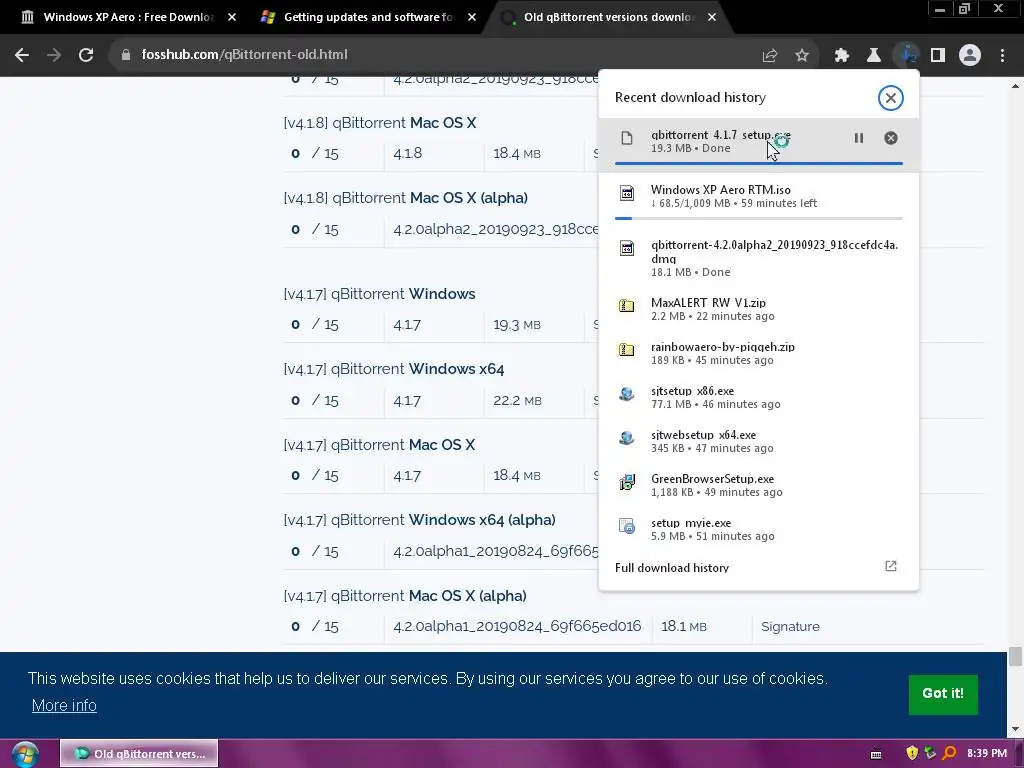Close the Recent download history popup
Viewport: 1024px width, 768px height.
pyautogui.click(x=890, y=98)
